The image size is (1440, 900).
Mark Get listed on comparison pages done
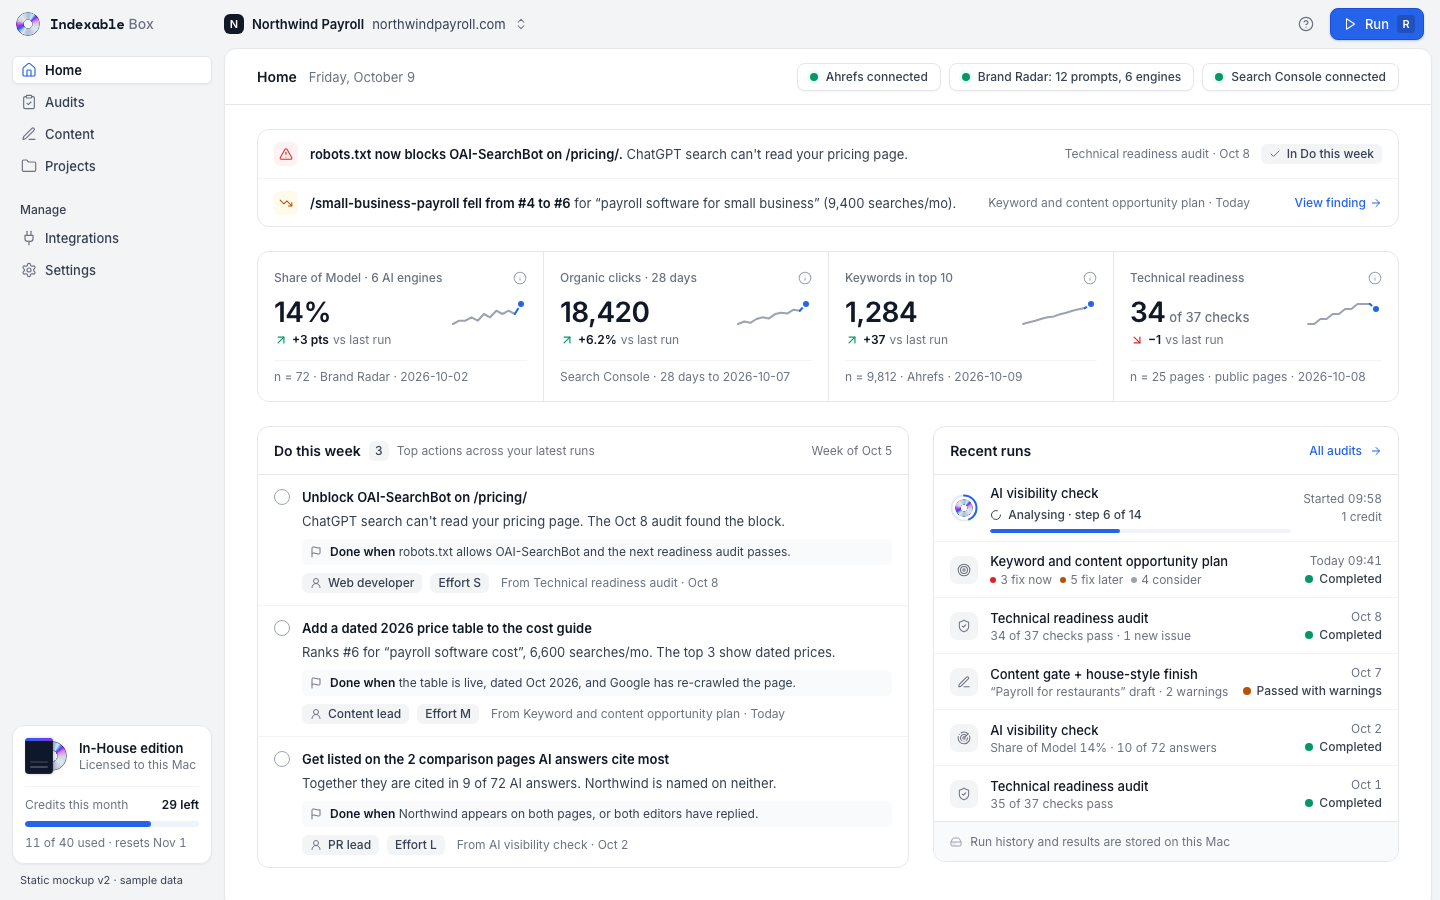[282, 759]
